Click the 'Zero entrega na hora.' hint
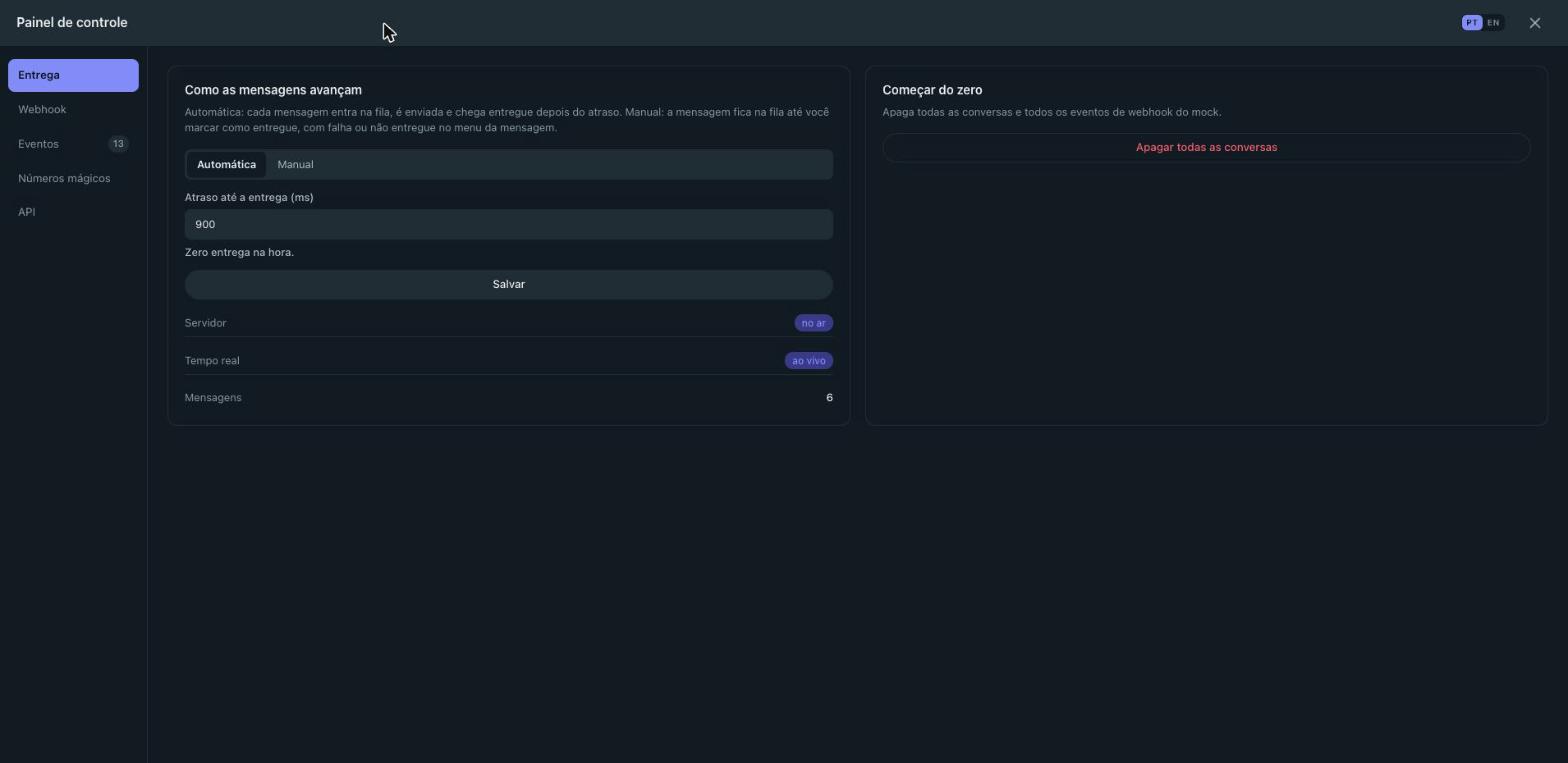 [239, 252]
